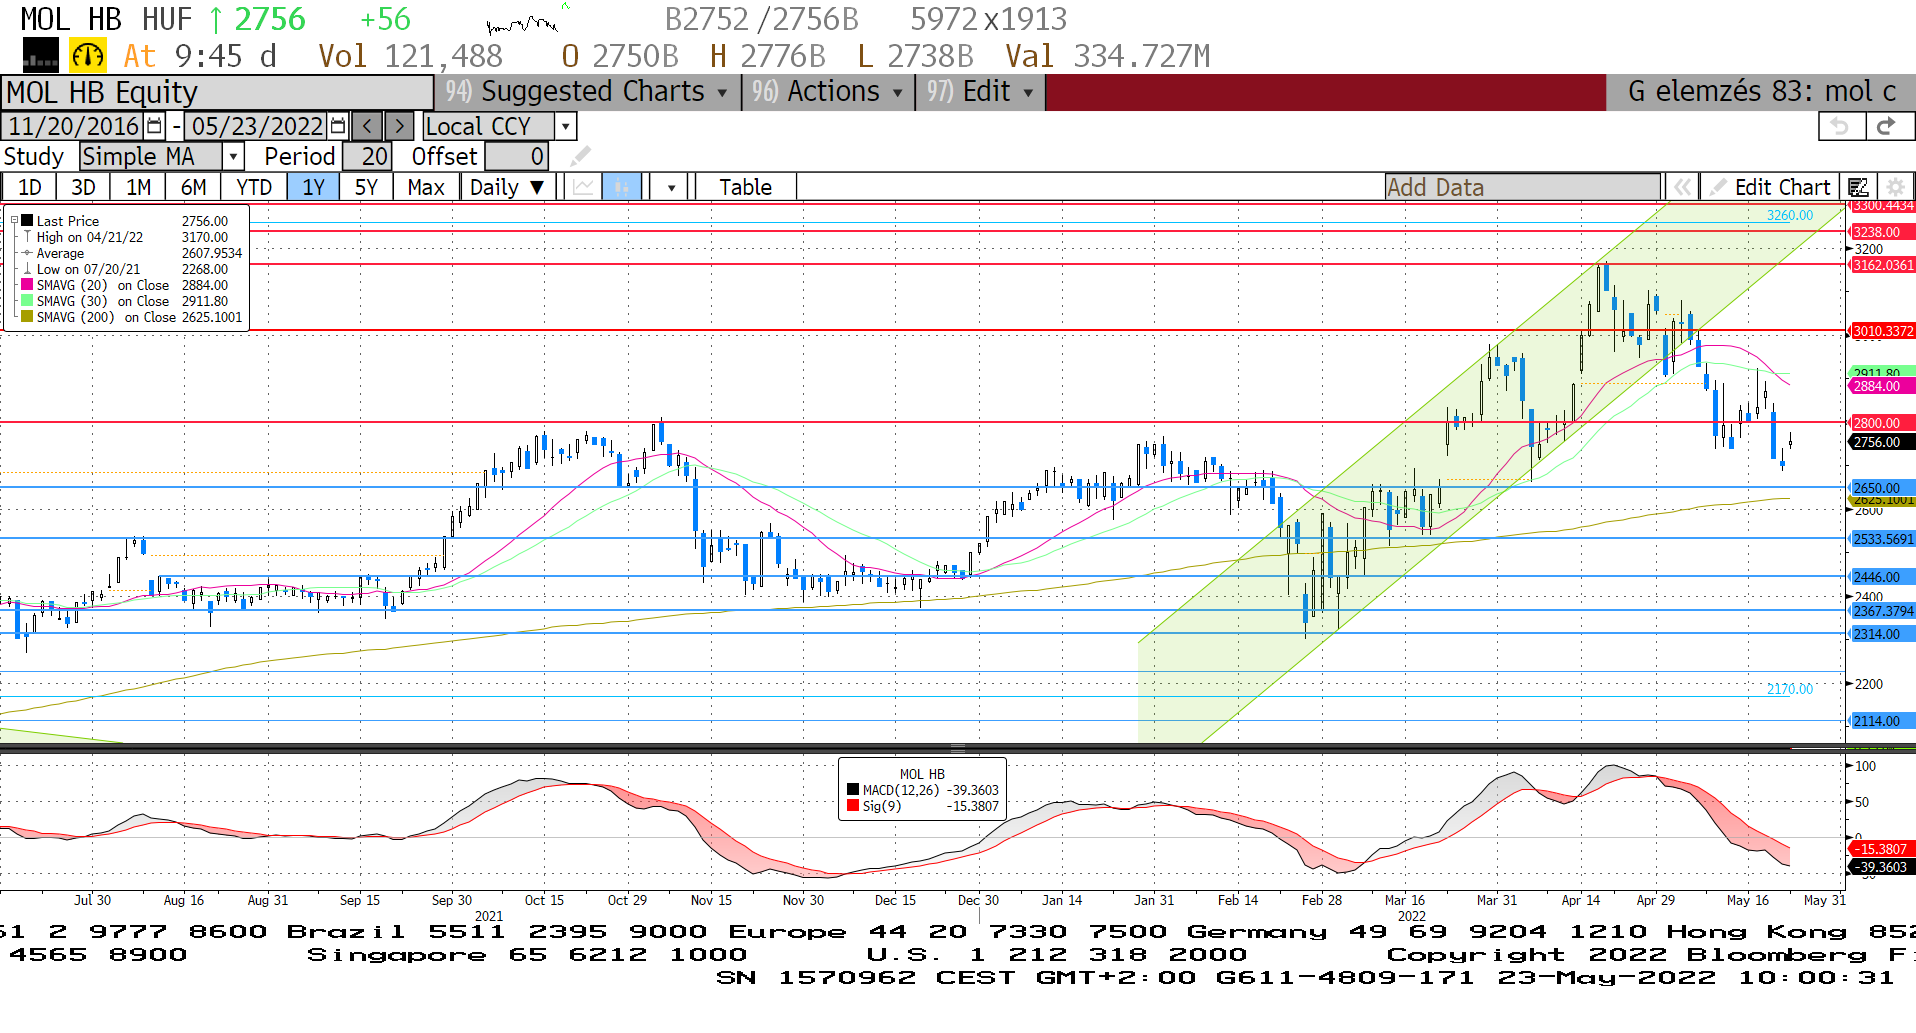
Task: Click the Add Data input field
Action: click(x=1522, y=187)
